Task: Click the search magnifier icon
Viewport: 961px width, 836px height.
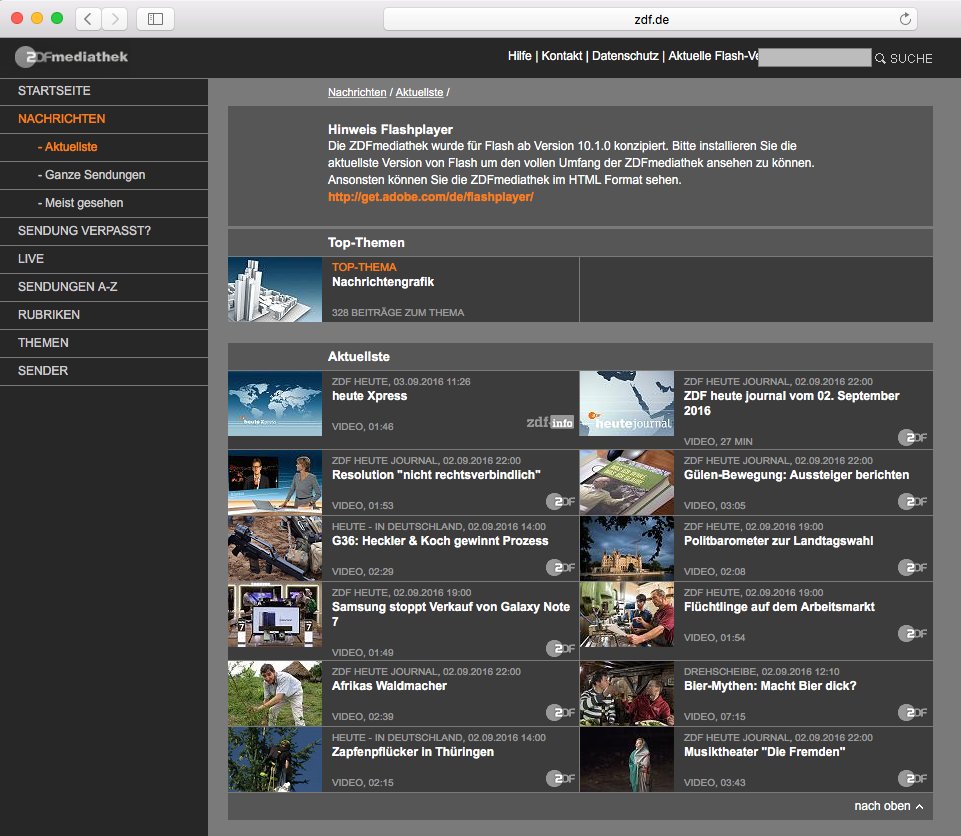Action: pyautogui.click(x=880, y=58)
